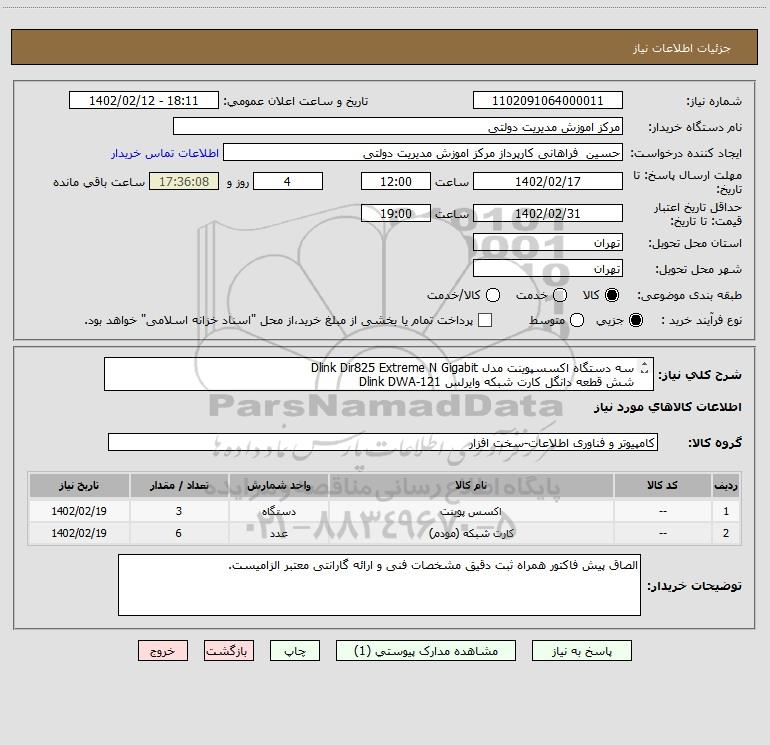Click quantity cell showing 6
The width and height of the screenshot is (770, 745).
179,533
